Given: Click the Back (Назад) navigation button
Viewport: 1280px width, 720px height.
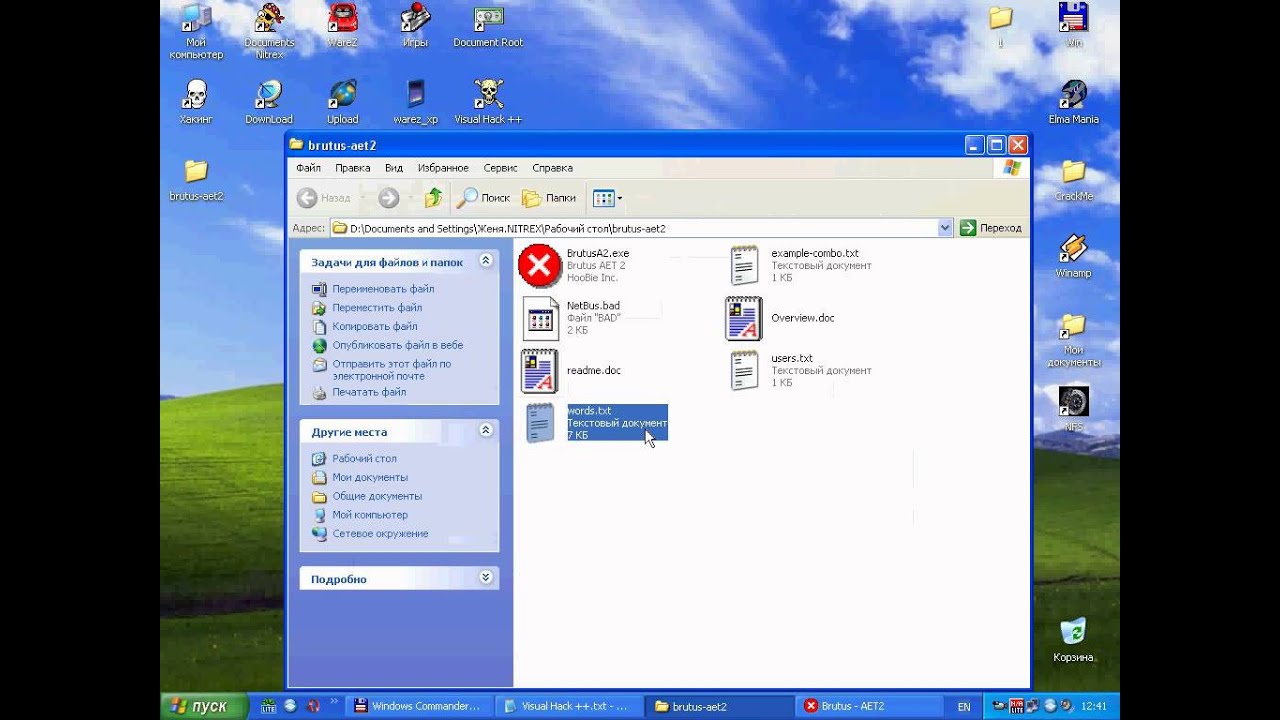Looking at the screenshot, I should [x=325, y=198].
